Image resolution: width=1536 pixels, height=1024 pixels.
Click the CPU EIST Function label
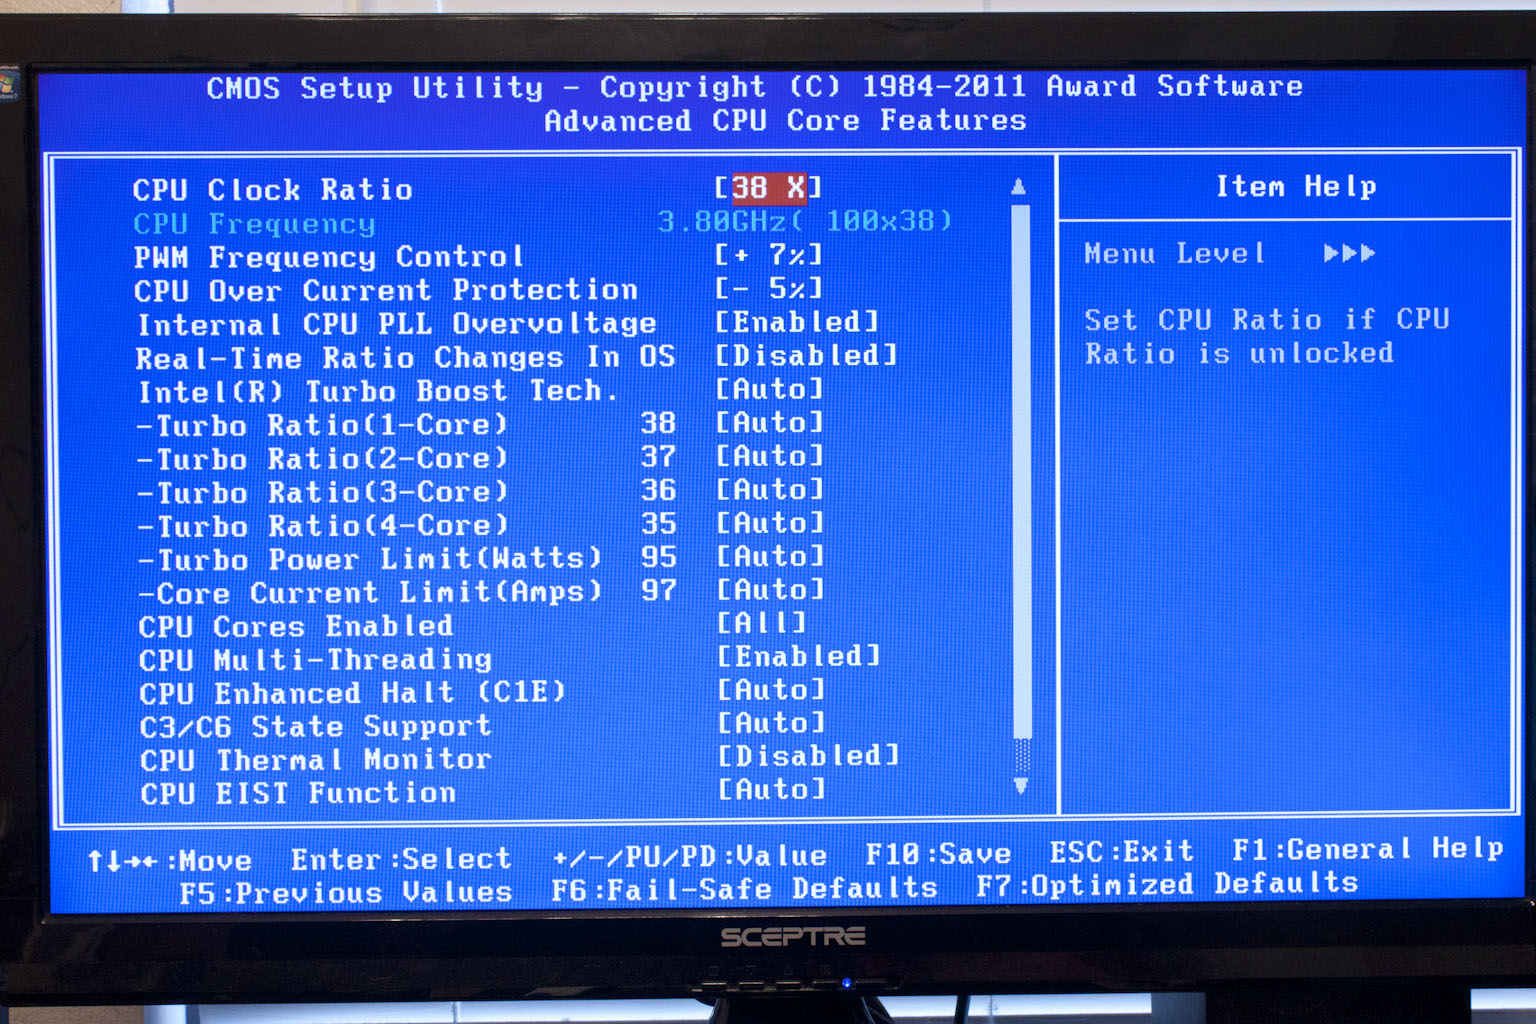click(x=297, y=793)
